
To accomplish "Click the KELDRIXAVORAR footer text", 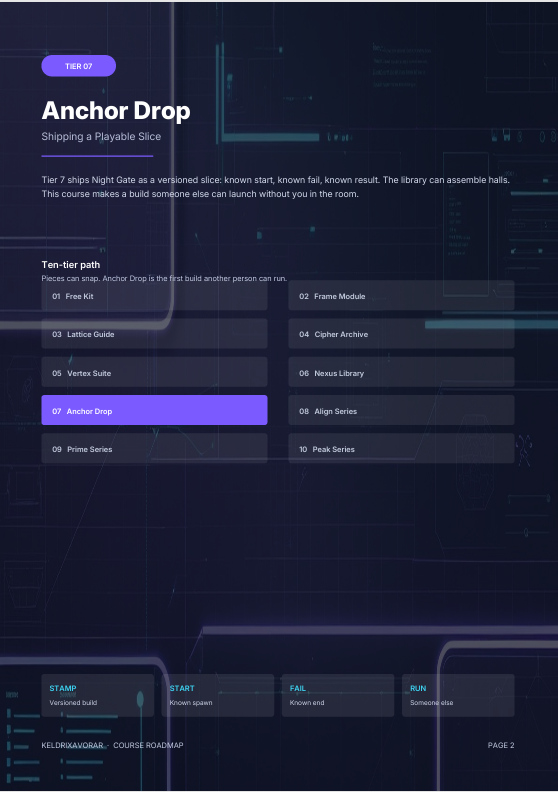I will [x=72, y=745].
